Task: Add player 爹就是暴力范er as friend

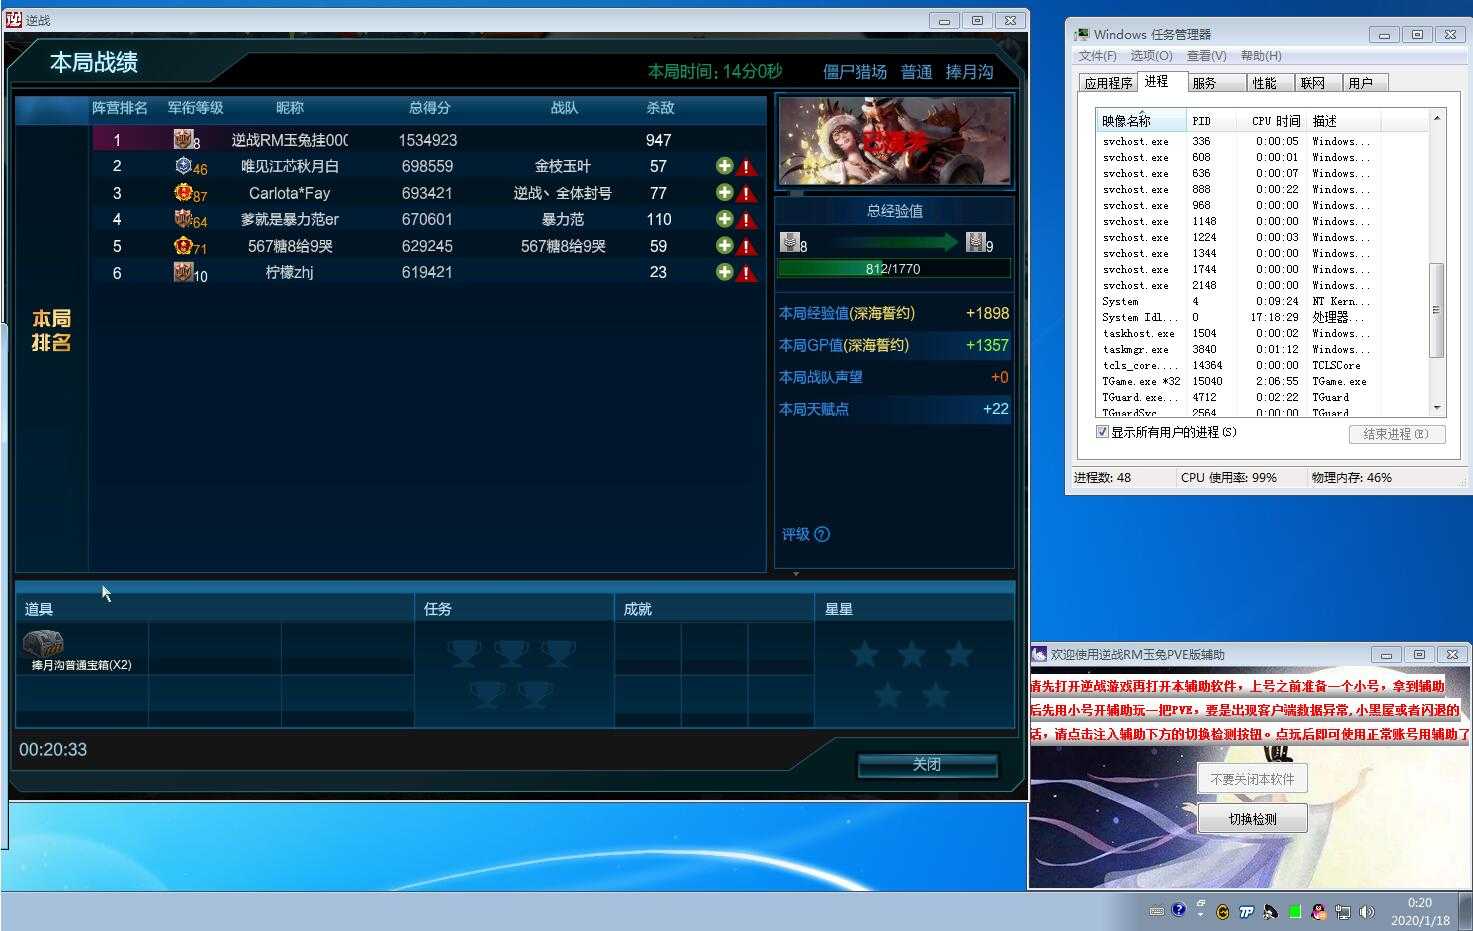Action: point(724,219)
